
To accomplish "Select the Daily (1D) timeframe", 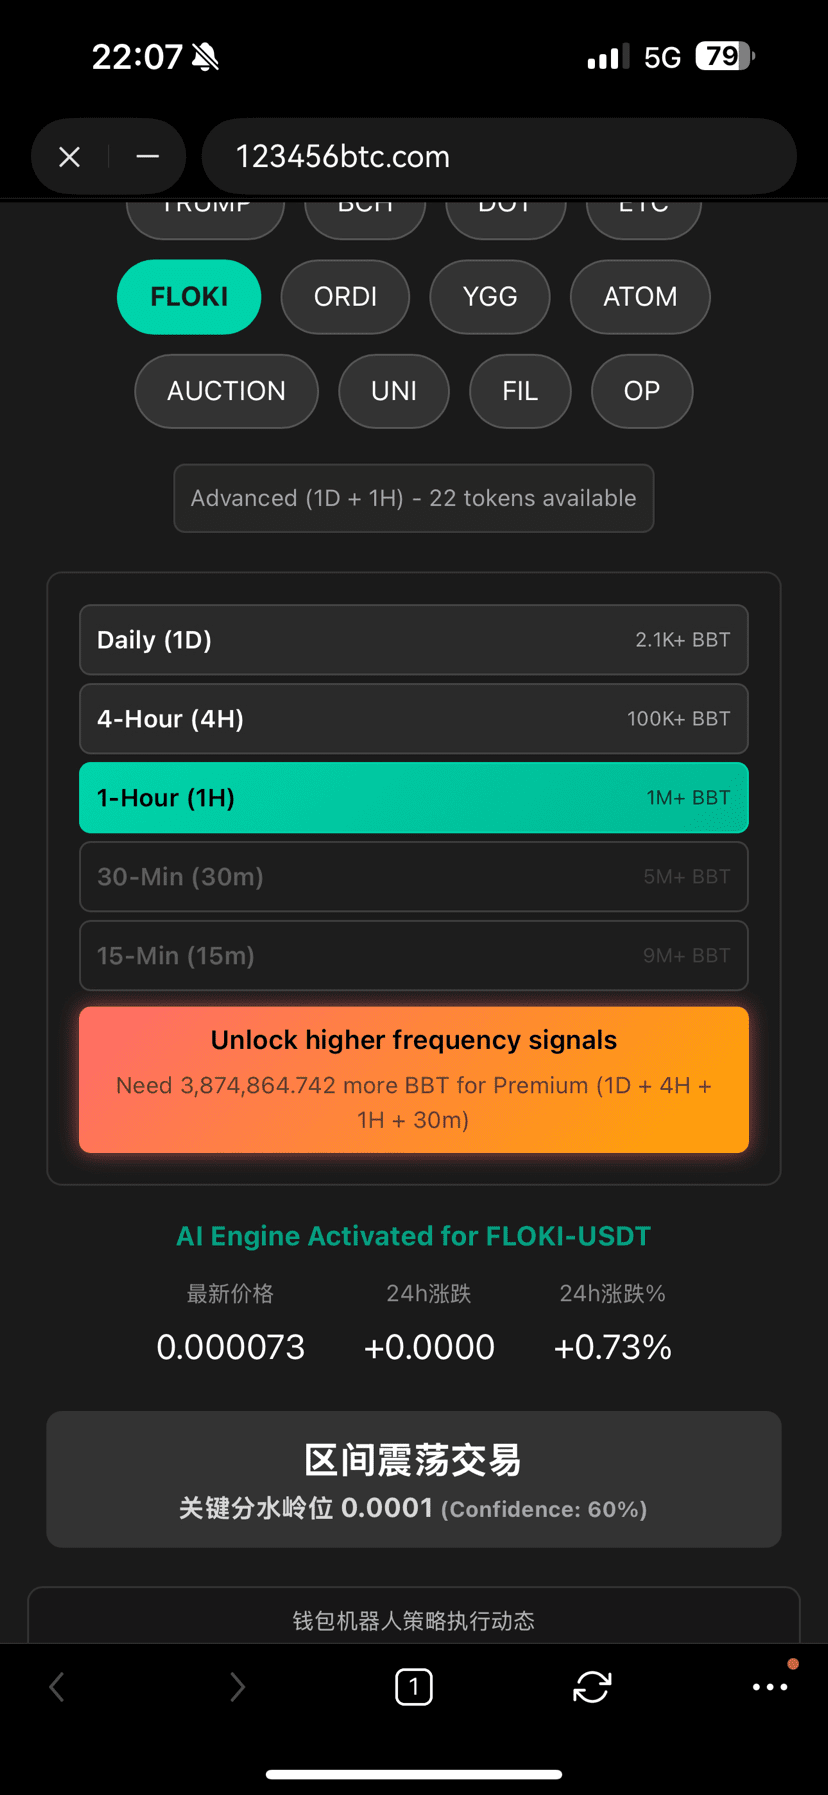I will coord(414,640).
